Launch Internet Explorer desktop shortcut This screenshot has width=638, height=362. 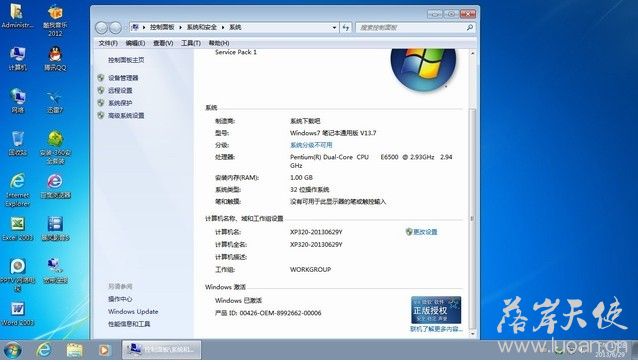tap(17, 190)
